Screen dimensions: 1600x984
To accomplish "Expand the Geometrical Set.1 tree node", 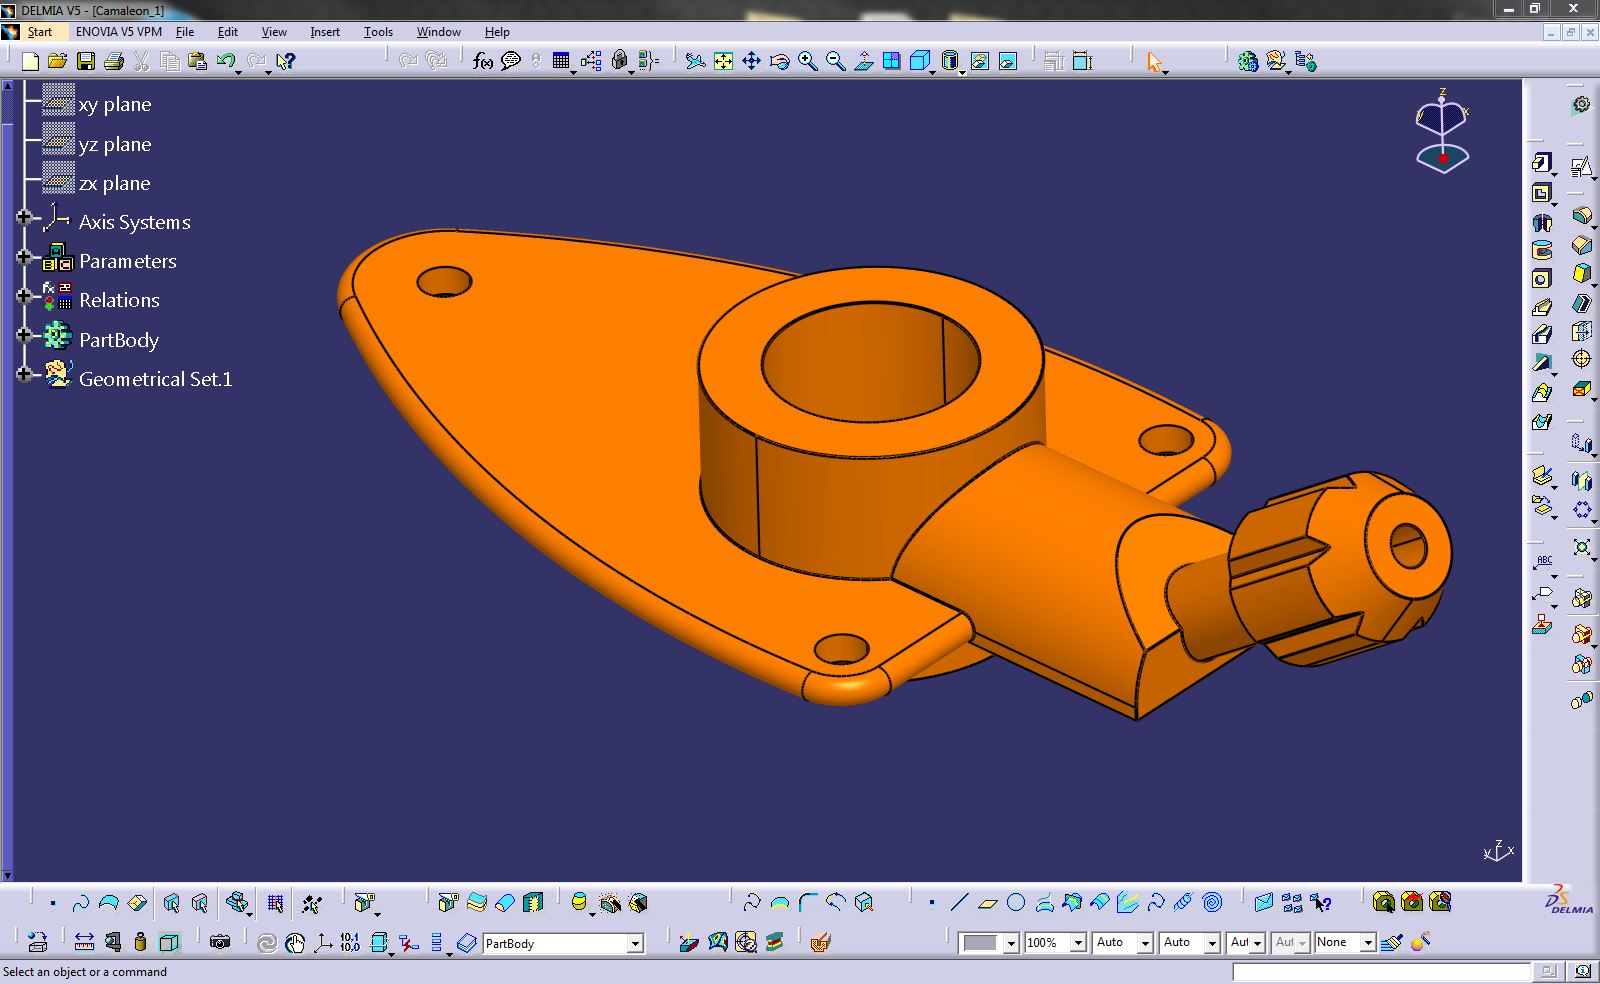I will pyautogui.click(x=24, y=374).
